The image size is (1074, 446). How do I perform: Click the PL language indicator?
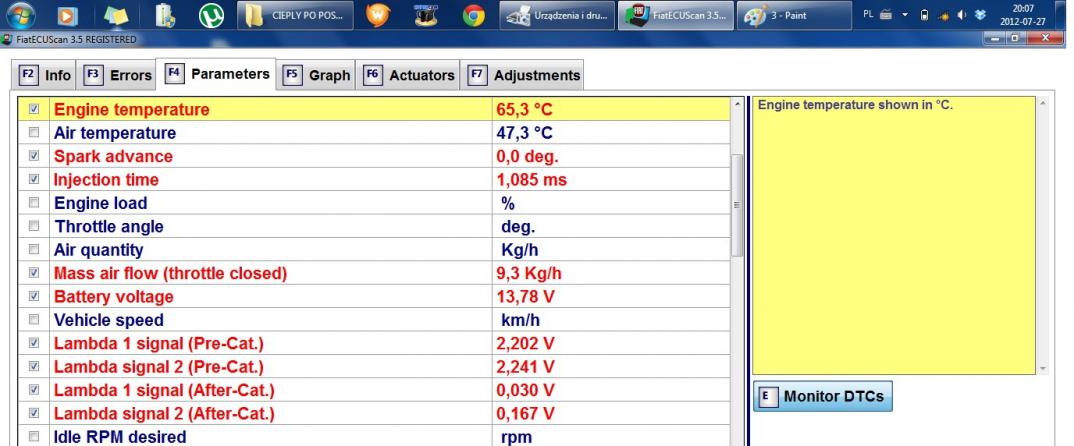tap(869, 14)
